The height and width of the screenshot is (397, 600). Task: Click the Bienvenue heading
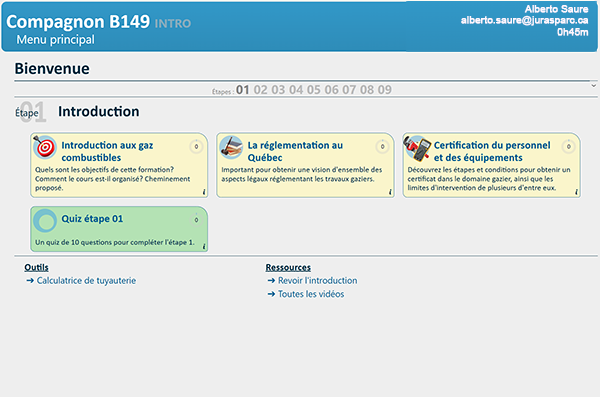click(x=52, y=69)
